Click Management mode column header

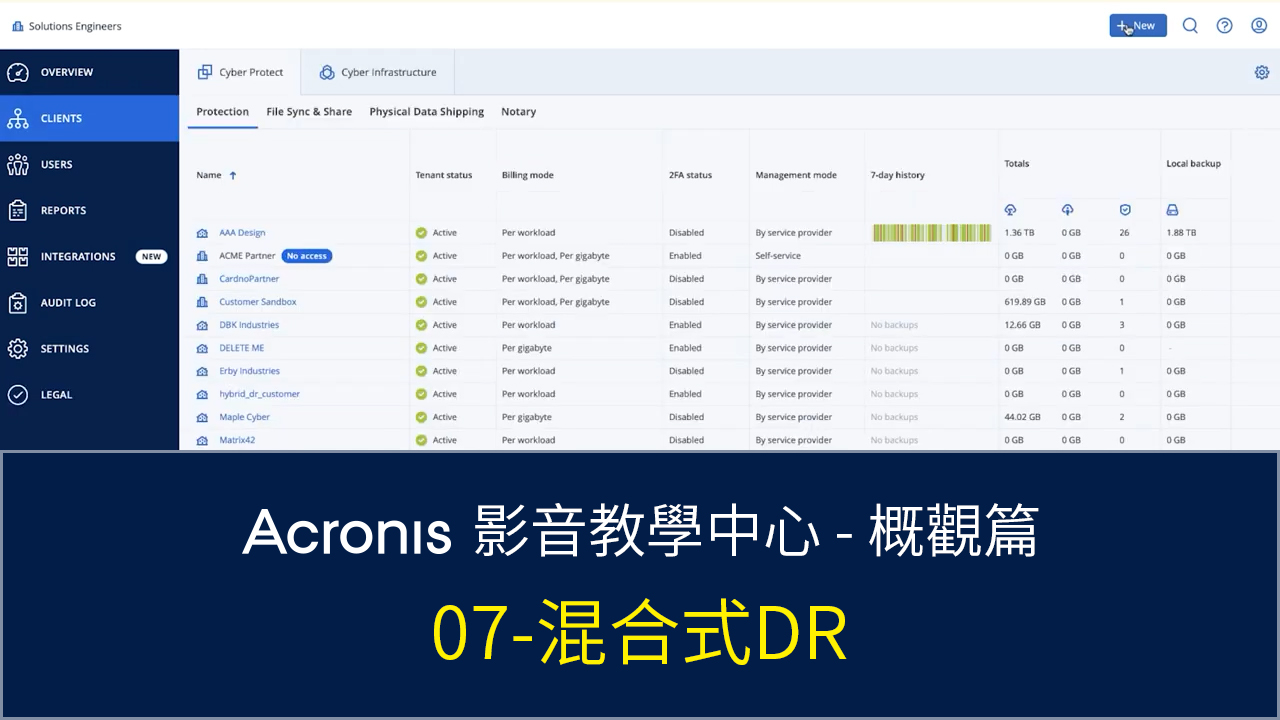796,175
